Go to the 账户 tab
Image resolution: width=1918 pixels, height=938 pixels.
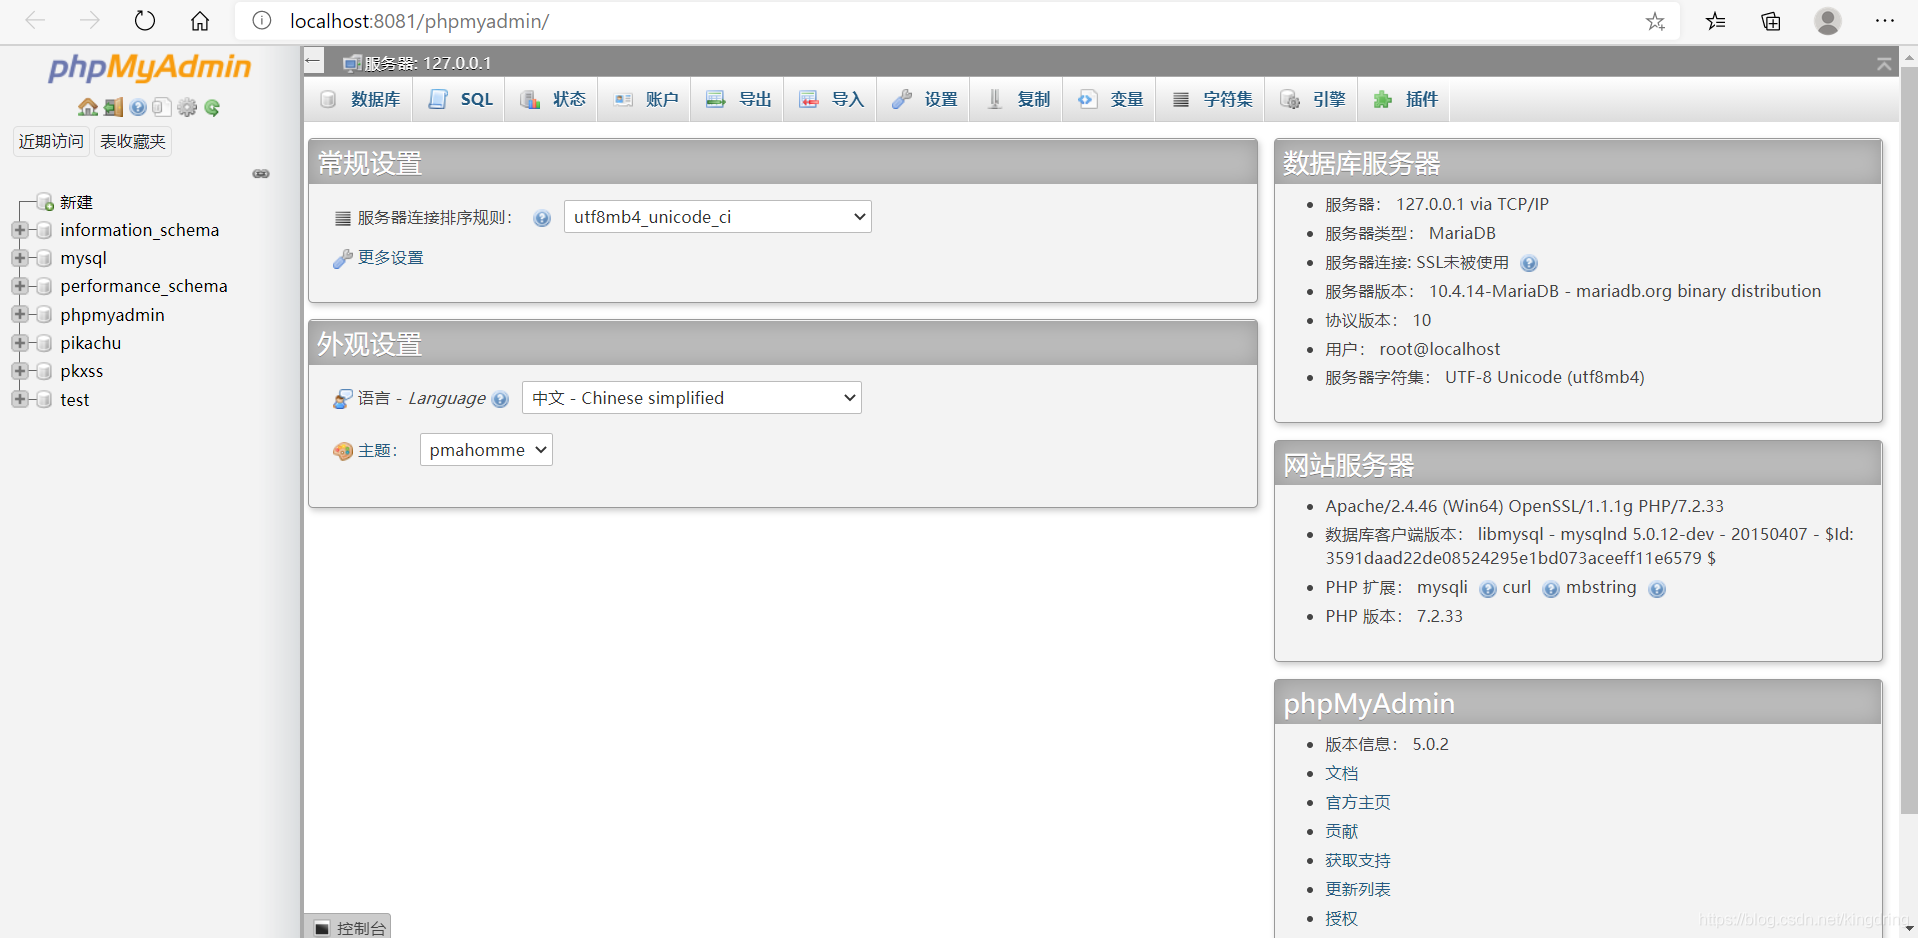[x=646, y=99]
